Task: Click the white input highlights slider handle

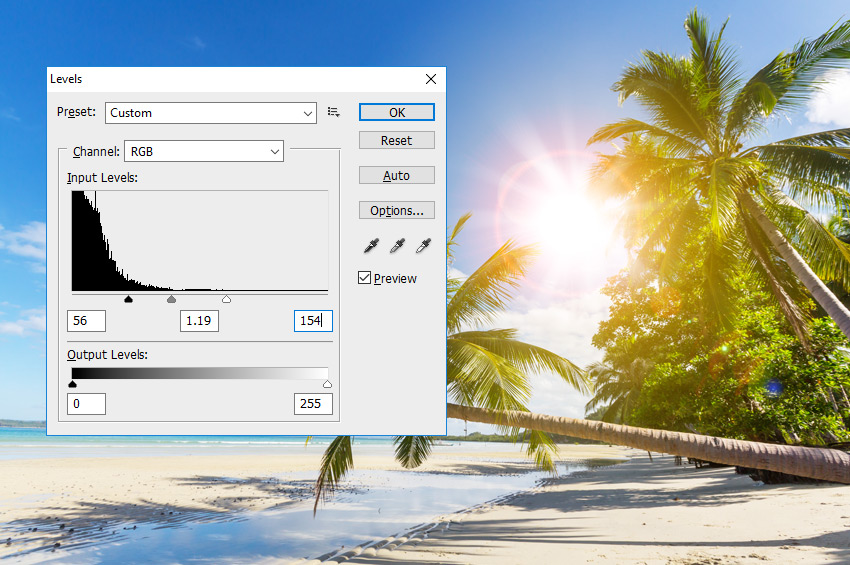Action: [x=226, y=299]
